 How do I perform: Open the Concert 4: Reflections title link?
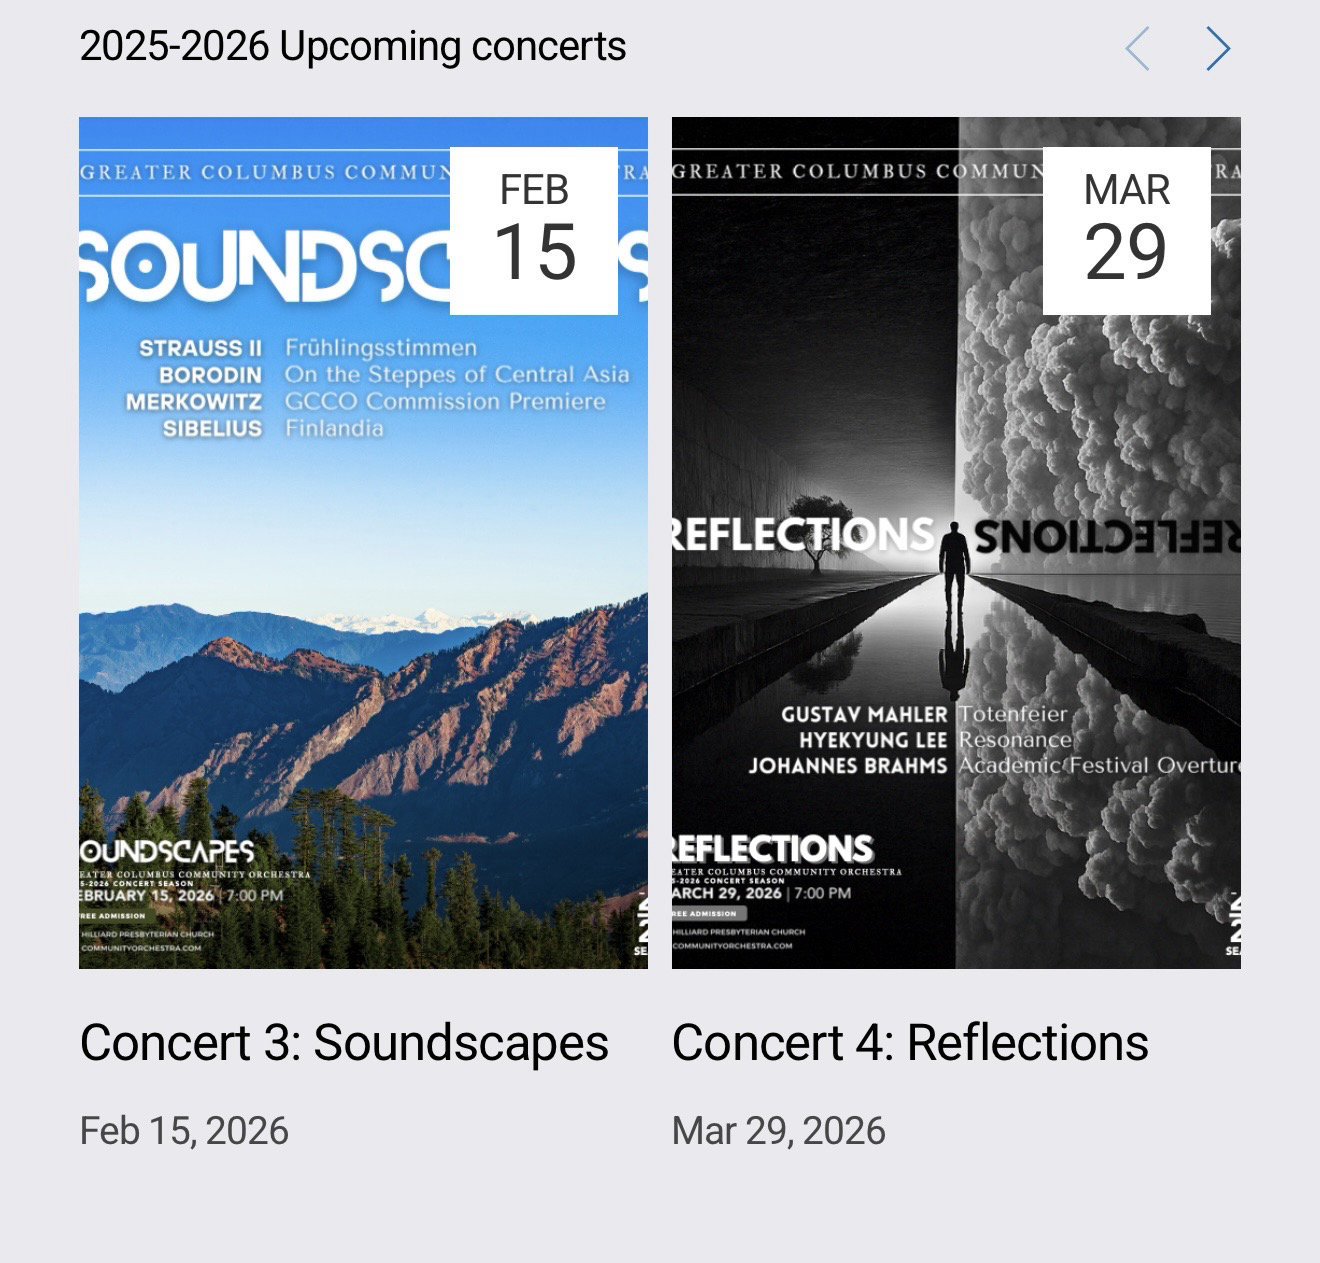click(x=910, y=1043)
